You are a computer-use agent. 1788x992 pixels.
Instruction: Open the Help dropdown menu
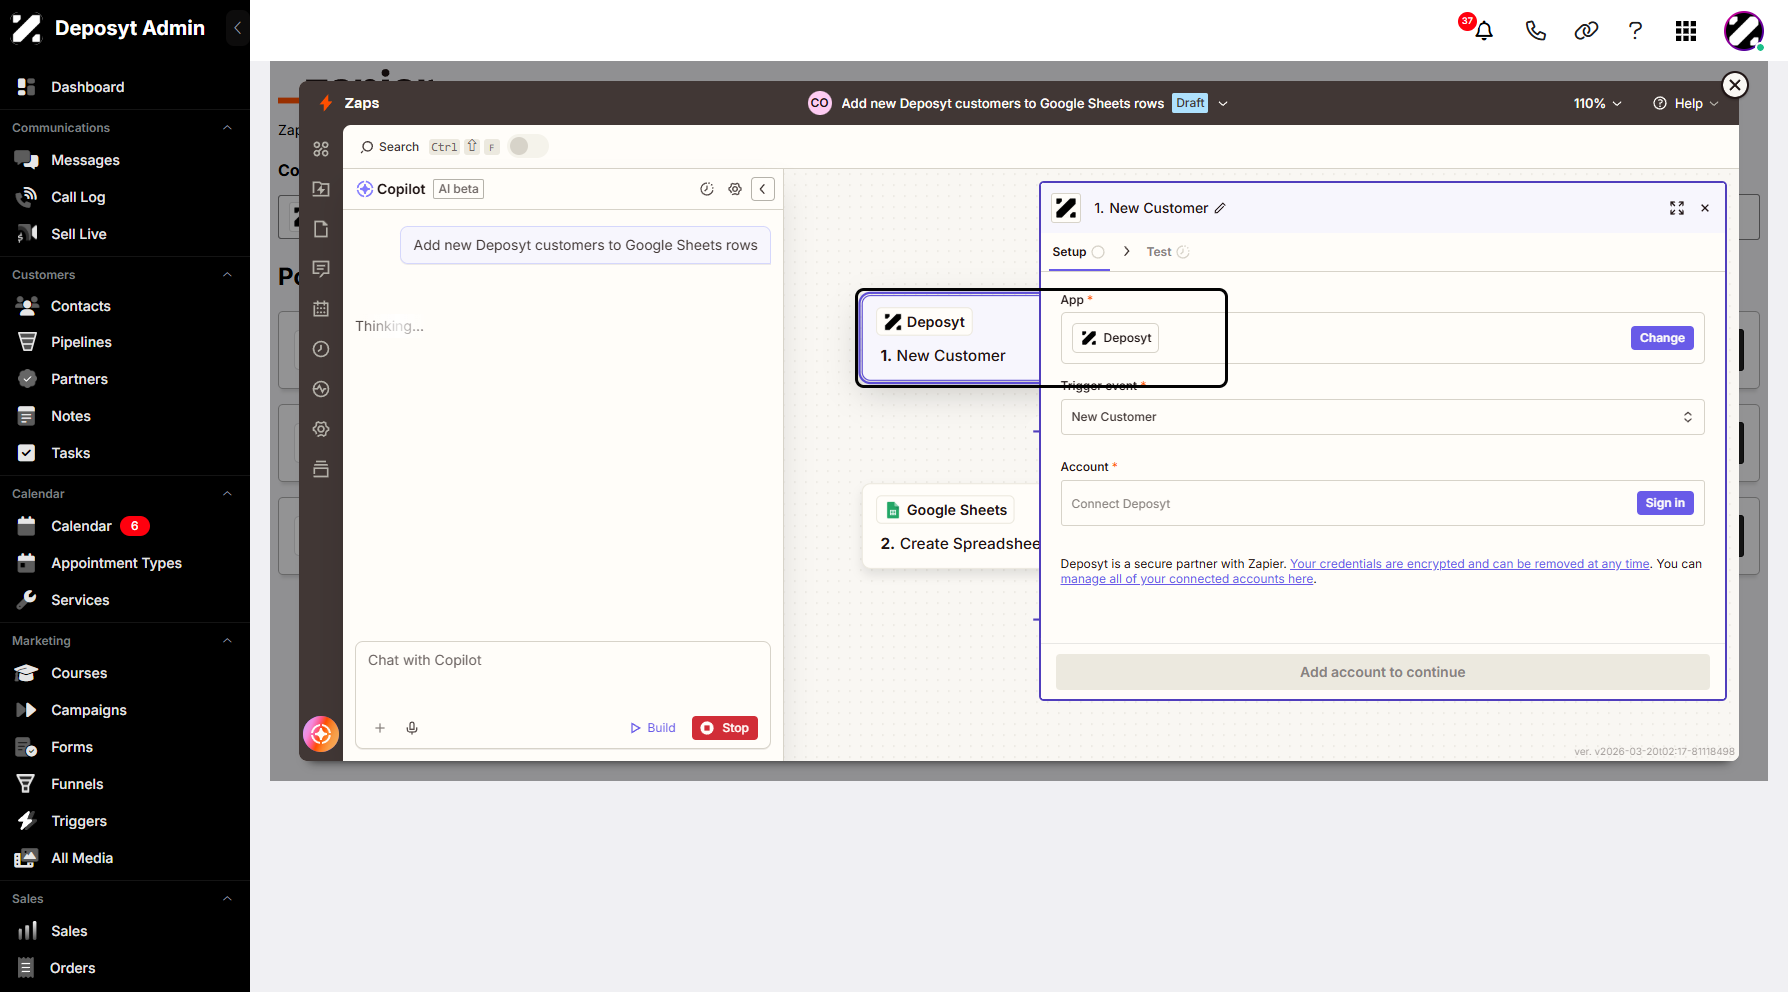(1686, 103)
